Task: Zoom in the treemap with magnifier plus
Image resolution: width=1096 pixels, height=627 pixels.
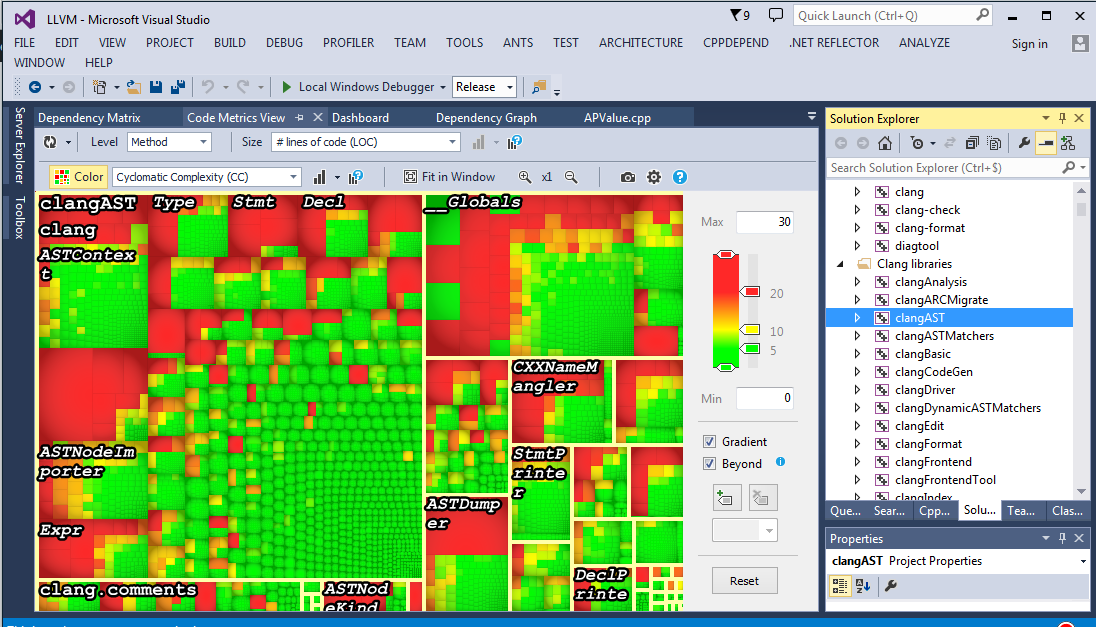Action: [x=524, y=177]
